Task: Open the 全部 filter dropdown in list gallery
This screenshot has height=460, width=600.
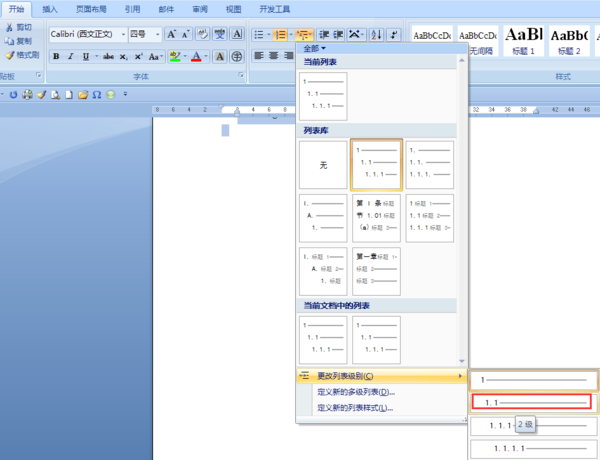Action: click(x=314, y=48)
